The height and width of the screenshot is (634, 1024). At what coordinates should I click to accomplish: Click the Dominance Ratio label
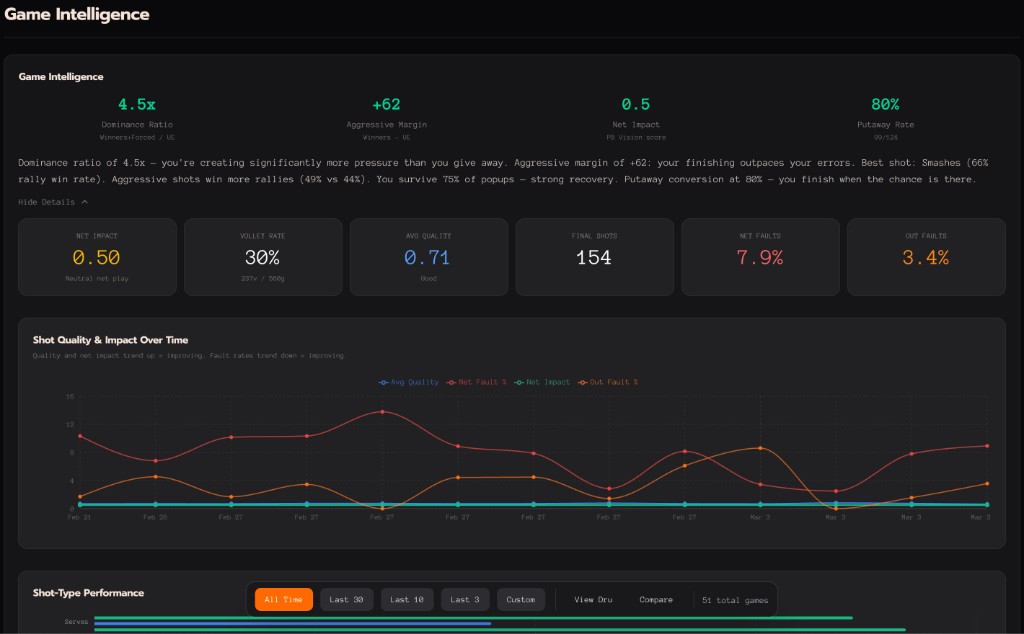pos(137,125)
